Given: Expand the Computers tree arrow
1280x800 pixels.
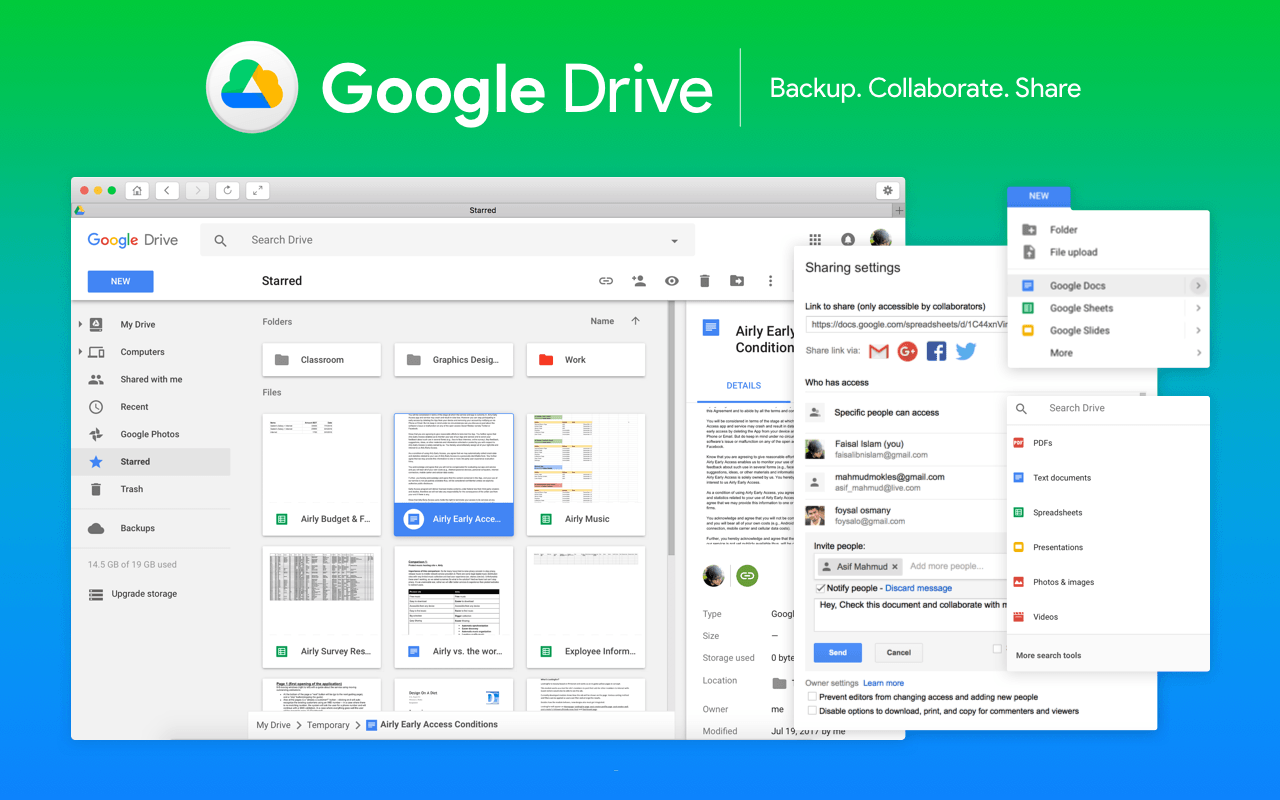Looking at the screenshot, I should 80,352.
